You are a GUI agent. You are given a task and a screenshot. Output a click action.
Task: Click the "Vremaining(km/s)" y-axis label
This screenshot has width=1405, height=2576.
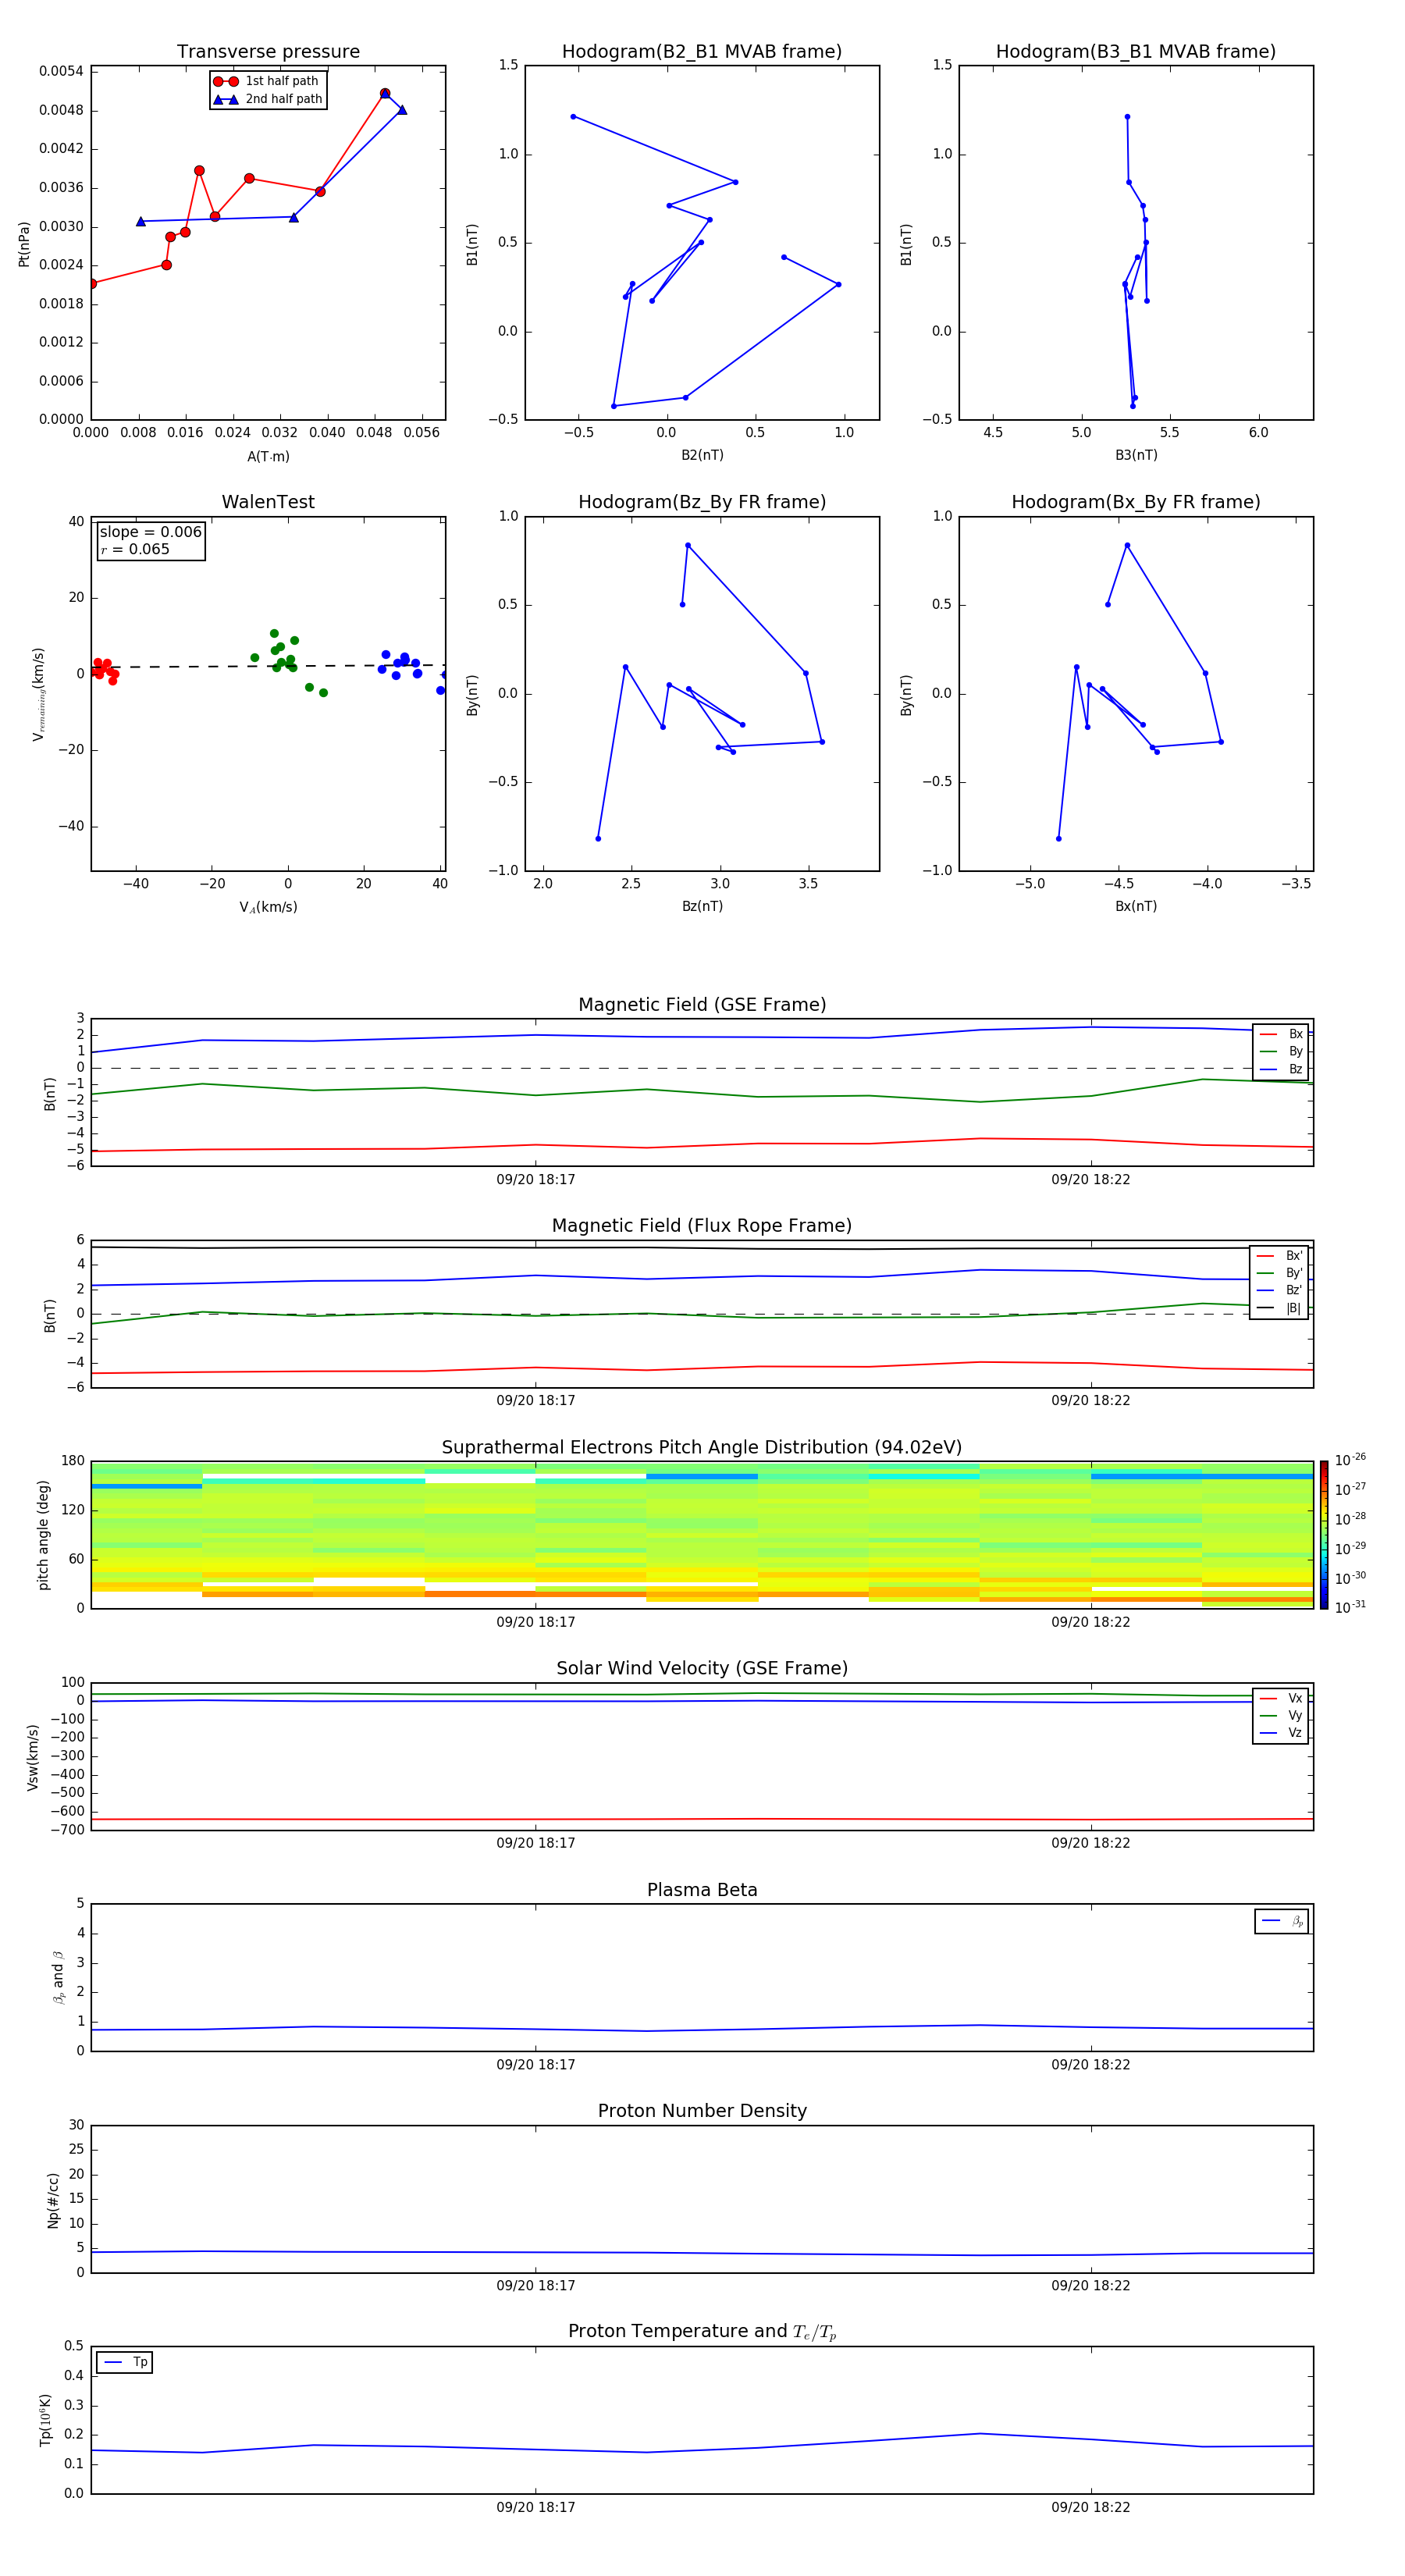pos(38,694)
